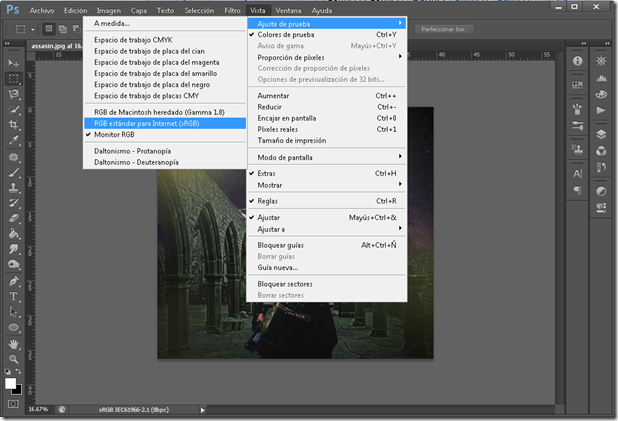
Task: Open the Ventana menu
Action: tap(288, 11)
